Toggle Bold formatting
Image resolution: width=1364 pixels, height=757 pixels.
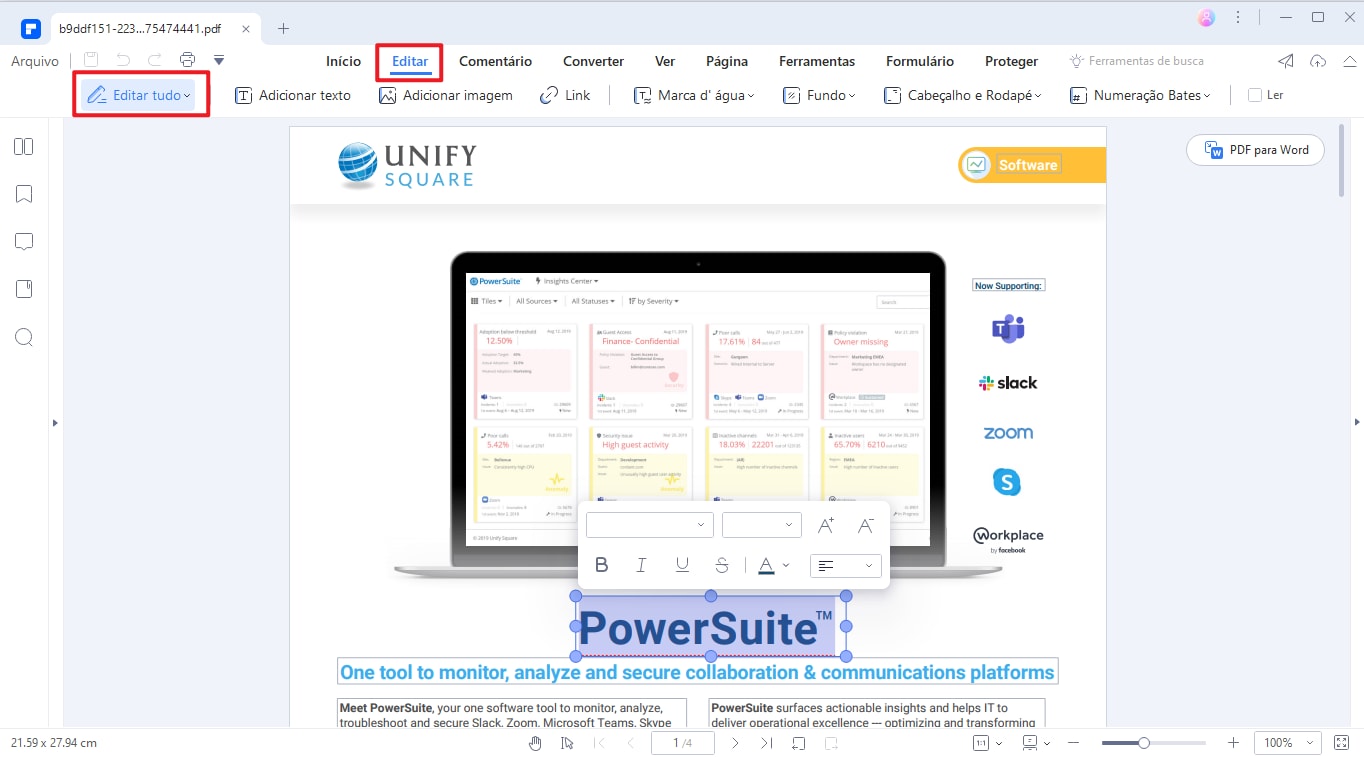[602, 565]
